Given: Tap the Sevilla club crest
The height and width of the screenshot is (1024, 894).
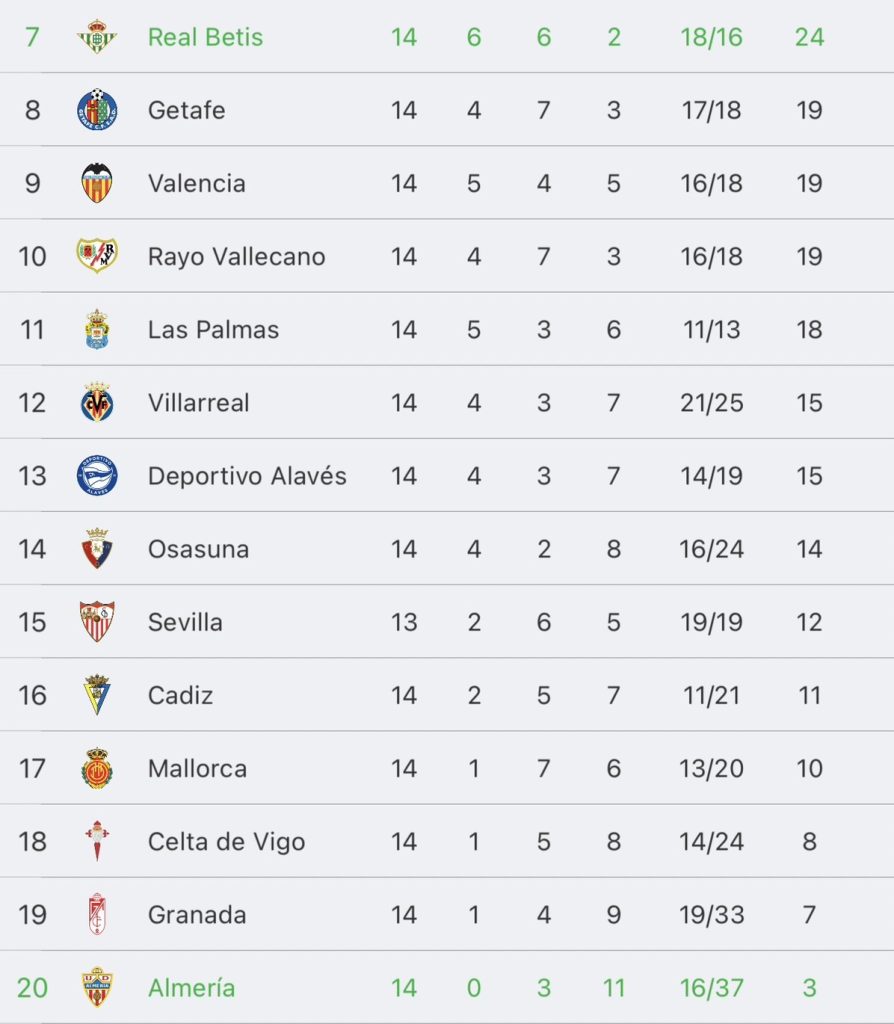Looking at the screenshot, I should coord(97,622).
